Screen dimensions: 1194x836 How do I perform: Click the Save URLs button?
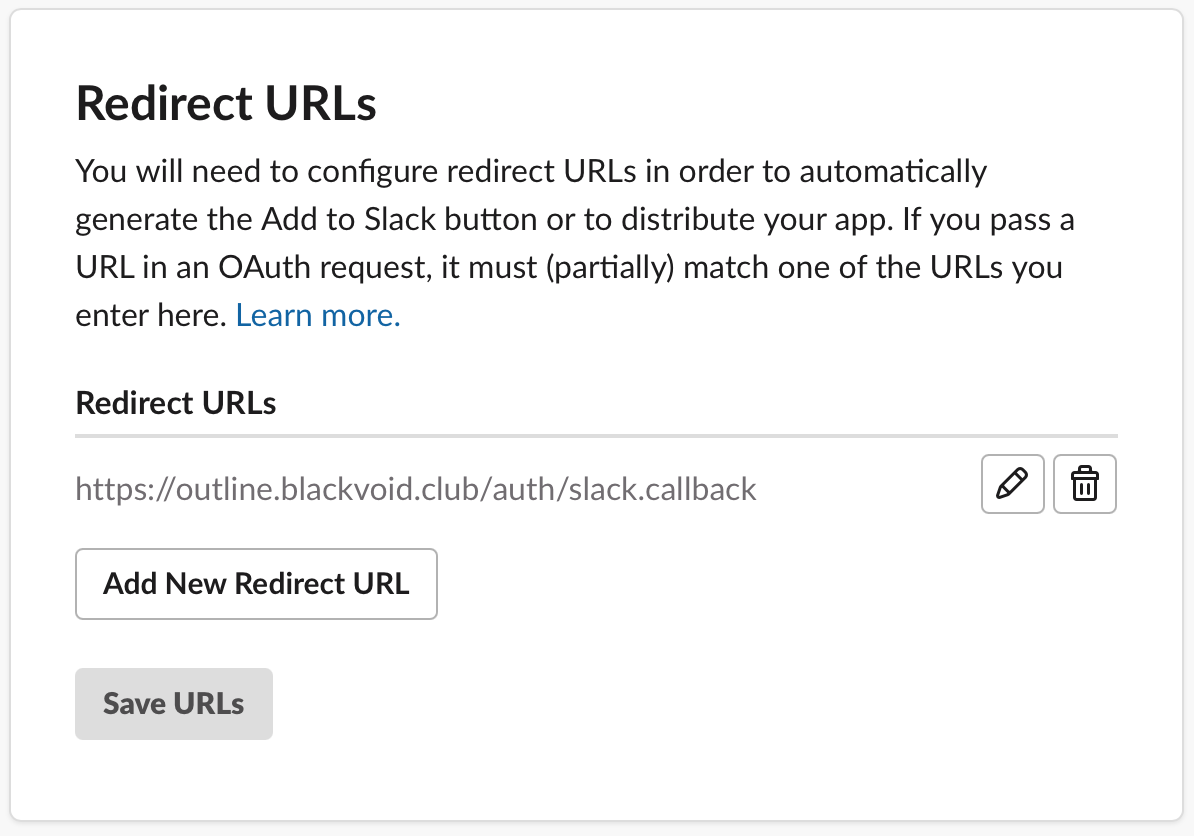[x=173, y=703]
